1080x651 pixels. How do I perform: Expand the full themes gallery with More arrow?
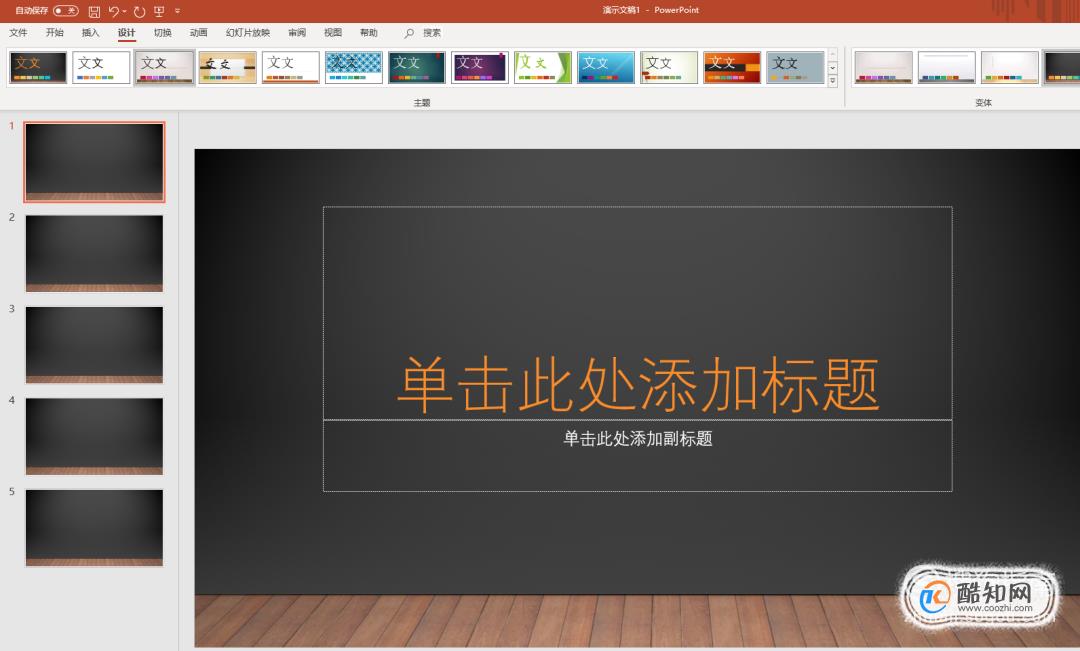point(833,81)
